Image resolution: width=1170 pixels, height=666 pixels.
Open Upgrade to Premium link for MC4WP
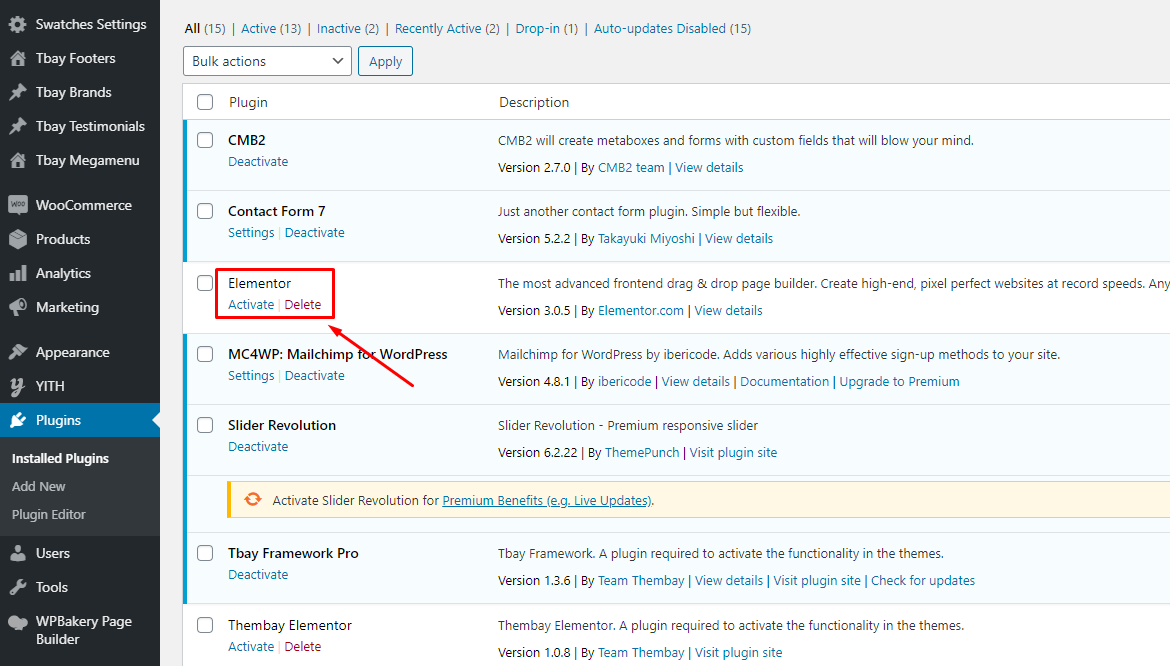pos(899,382)
